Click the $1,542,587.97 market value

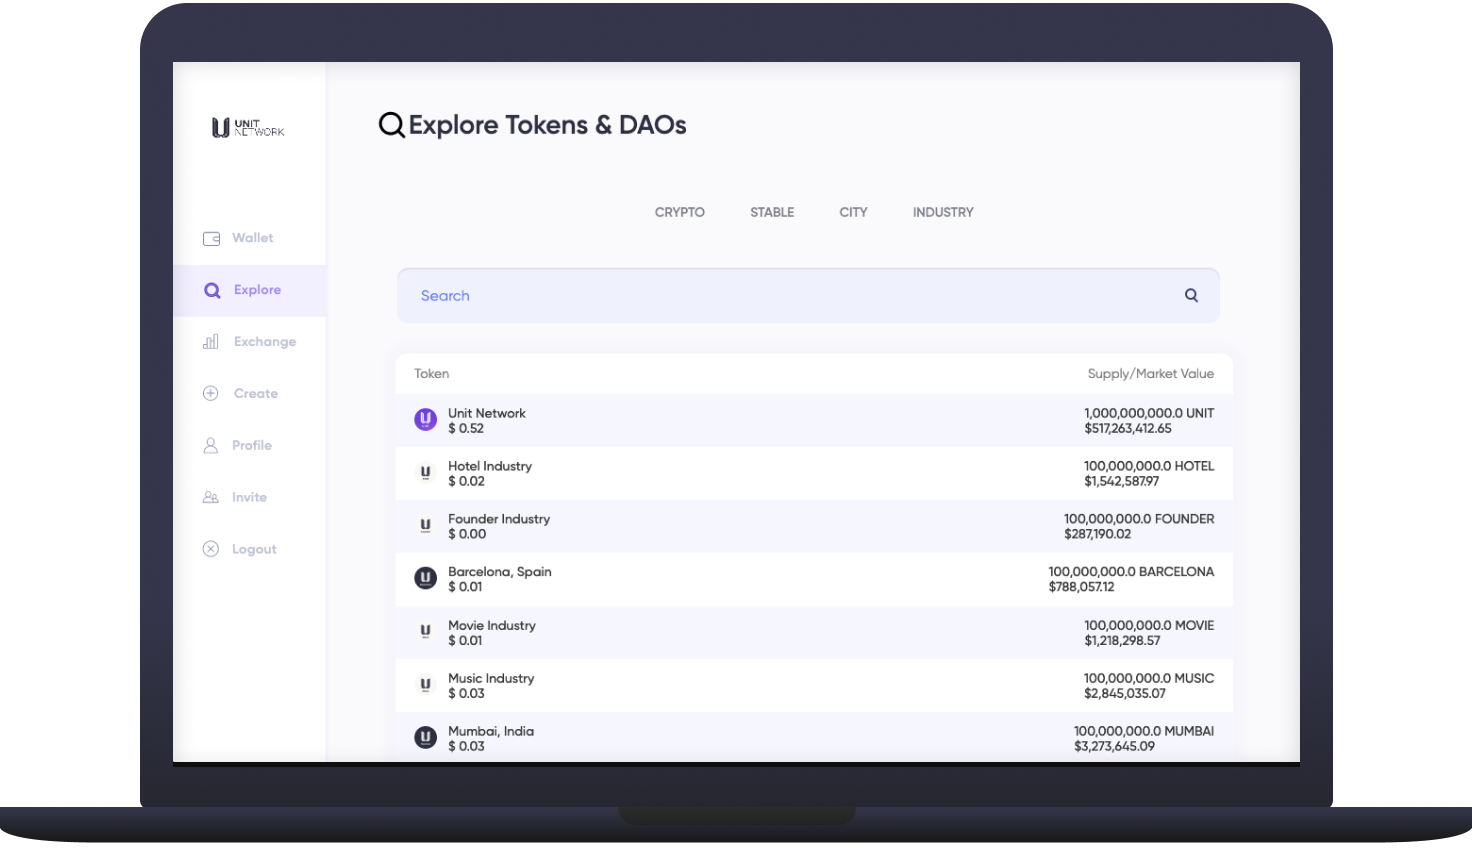pyautogui.click(x=1122, y=481)
